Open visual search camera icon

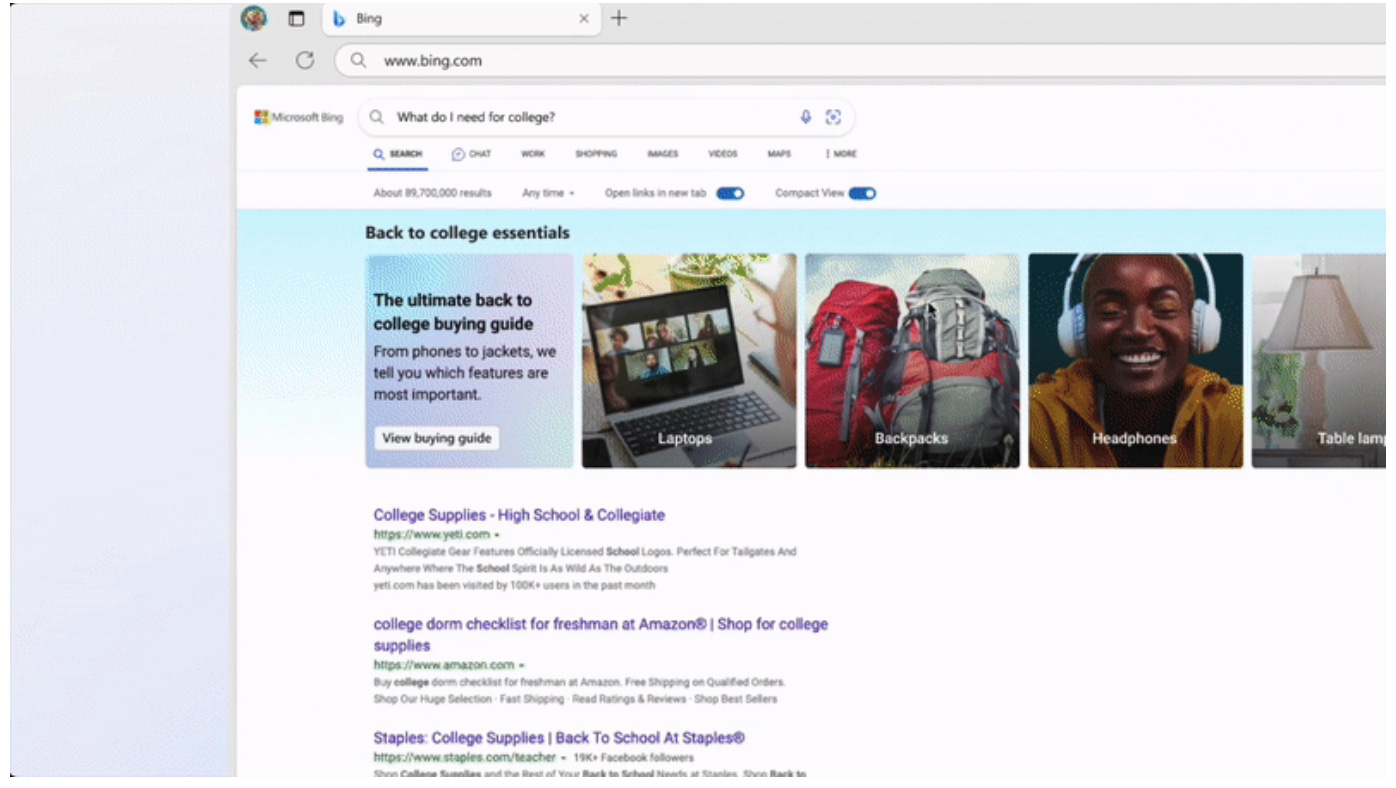coord(833,117)
